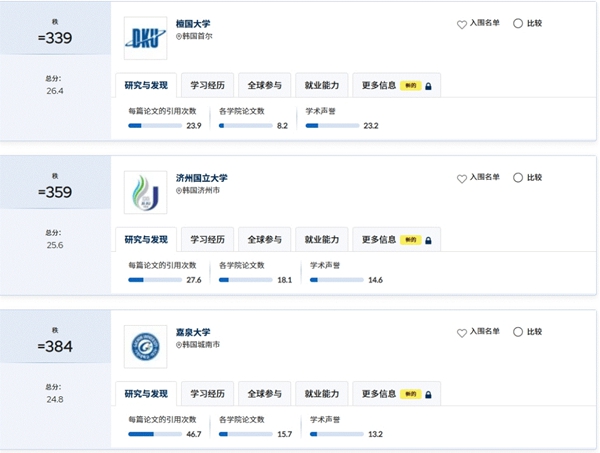Click the 嘉泉大学 round logo
Screen dimensions: 600x453
point(145,347)
